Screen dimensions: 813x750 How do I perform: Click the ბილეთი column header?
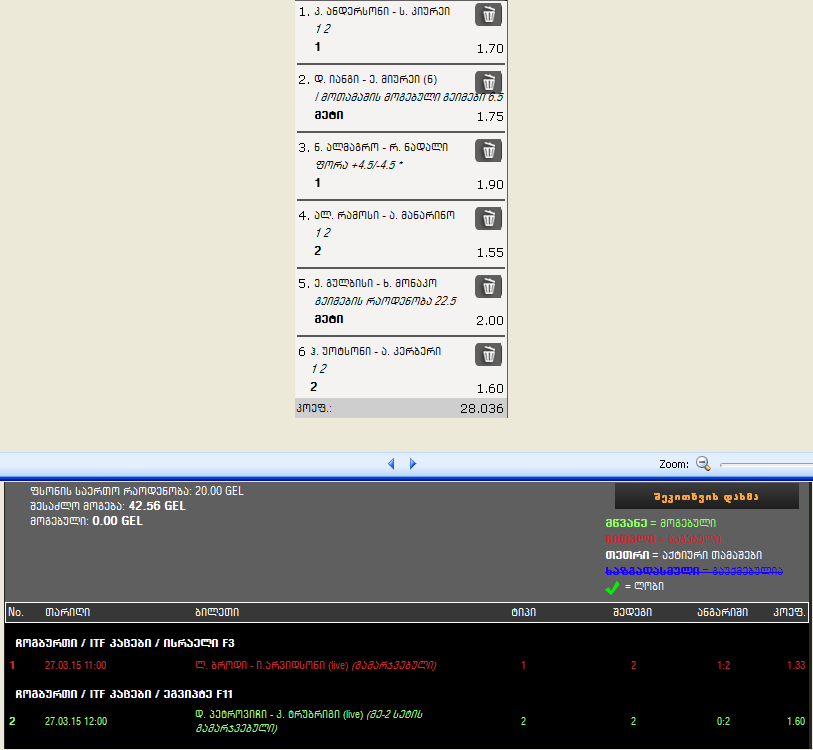pos(217,612)
